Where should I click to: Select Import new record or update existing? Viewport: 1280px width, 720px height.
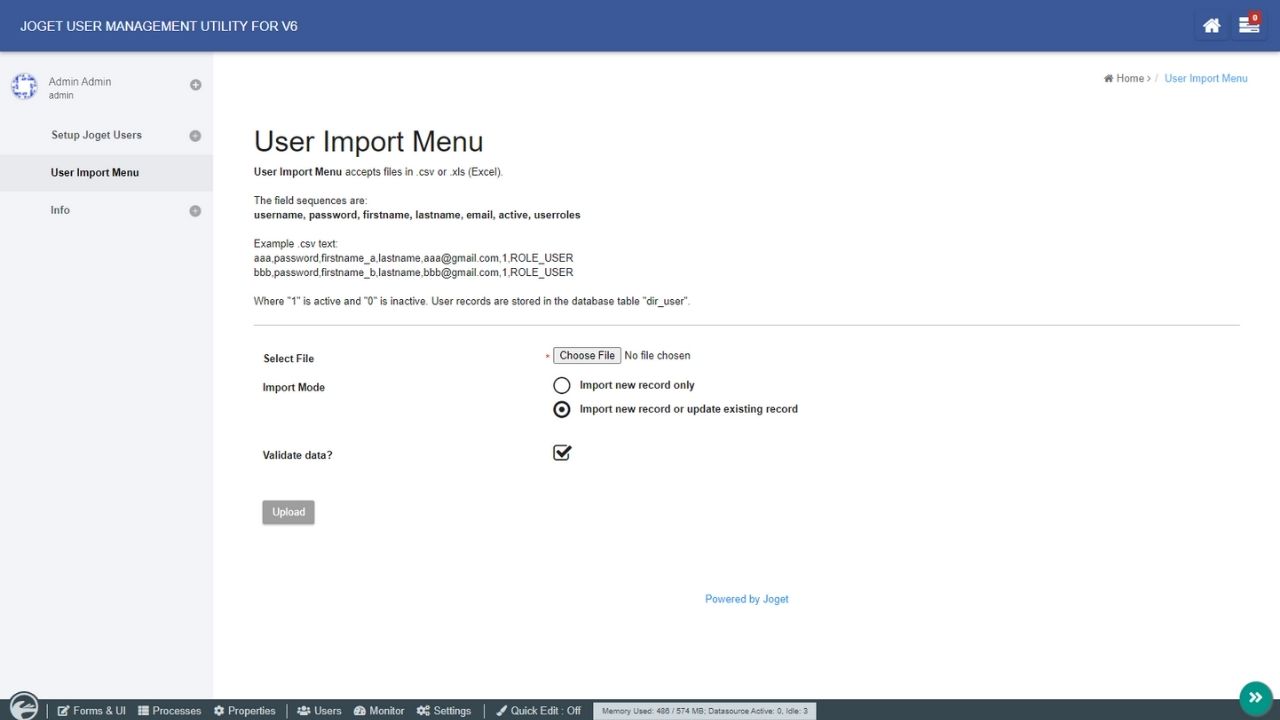[x=562, y=409]
